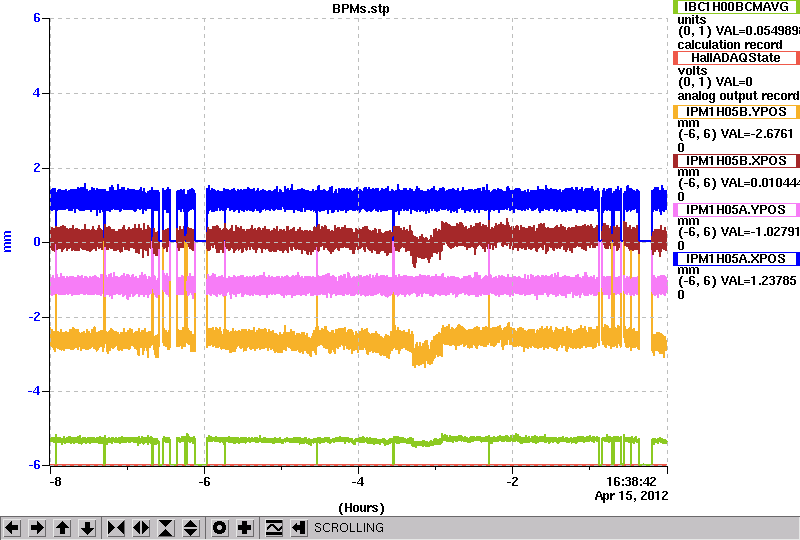This screenshot has width=800, height=540.
Task: Pan the plot right with the right arrow
Action: tap(37, 528)
